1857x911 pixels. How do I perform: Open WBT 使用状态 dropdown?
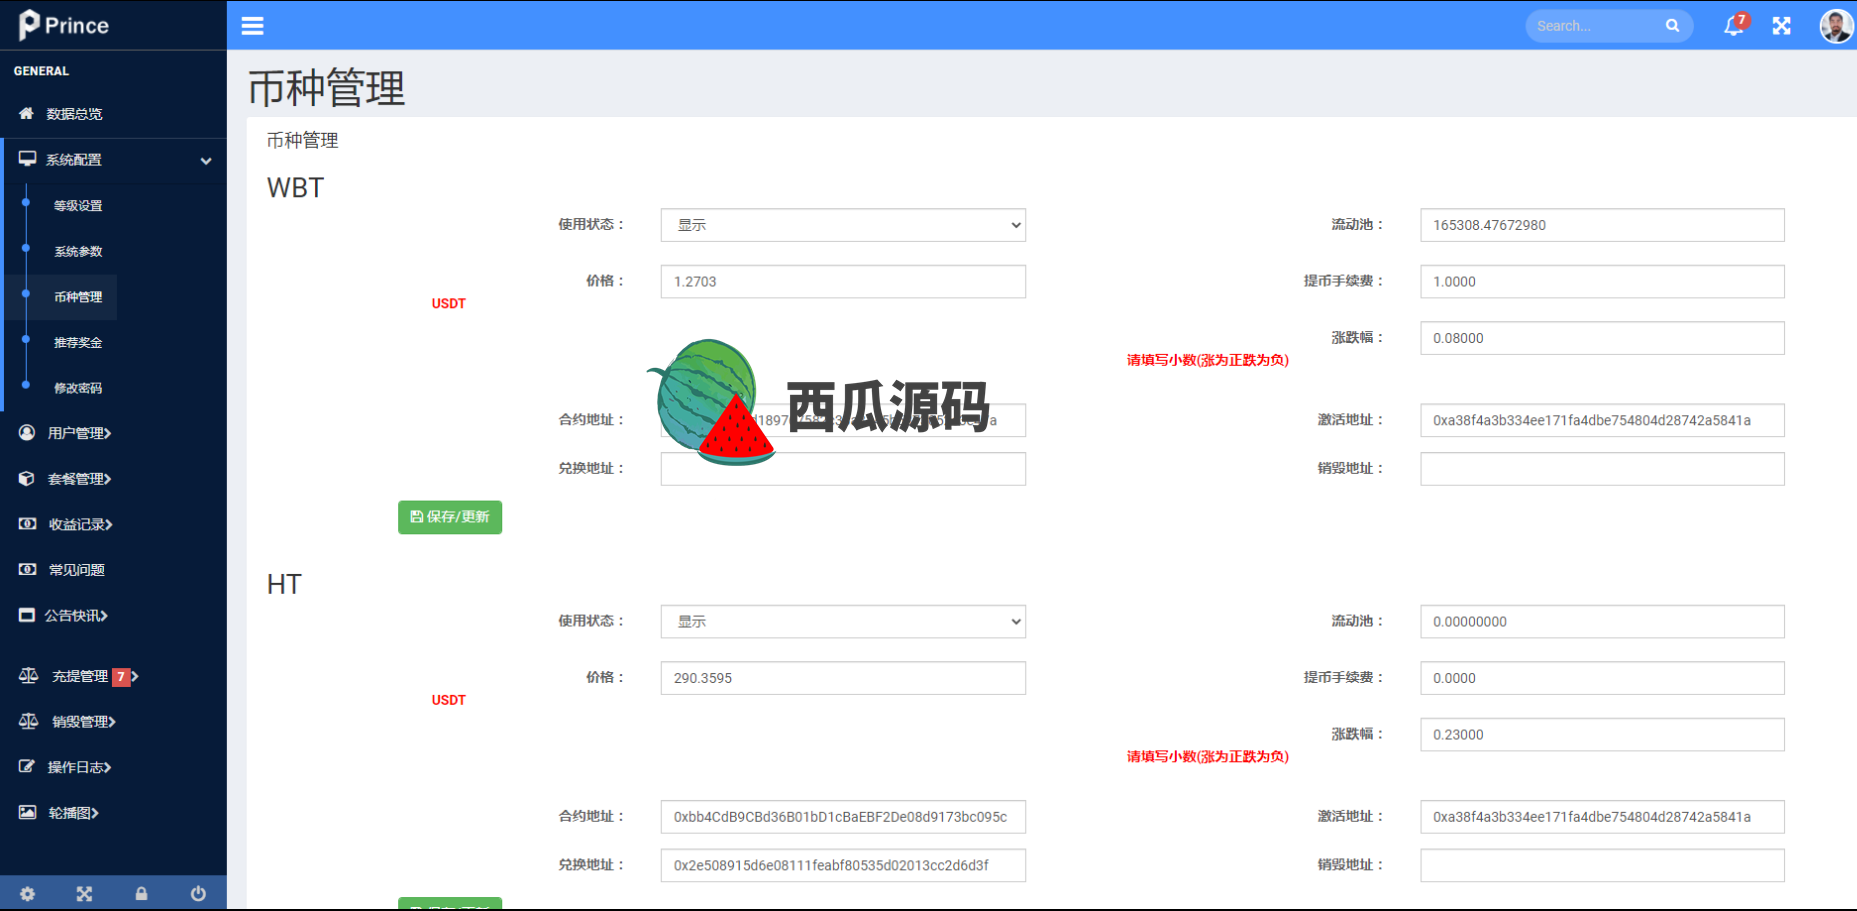coord(843,225)
